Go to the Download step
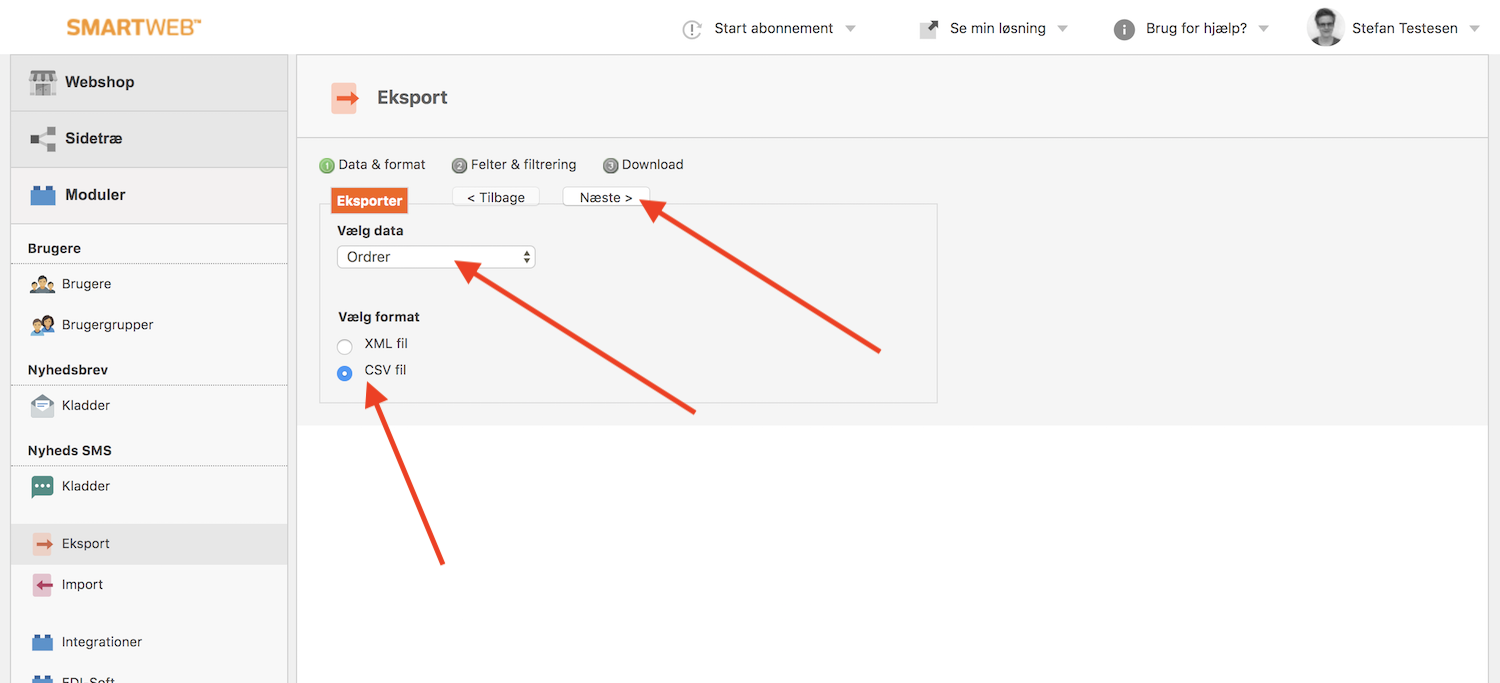Viewport: 1500px width, 683px height. [x=652, y=165]
